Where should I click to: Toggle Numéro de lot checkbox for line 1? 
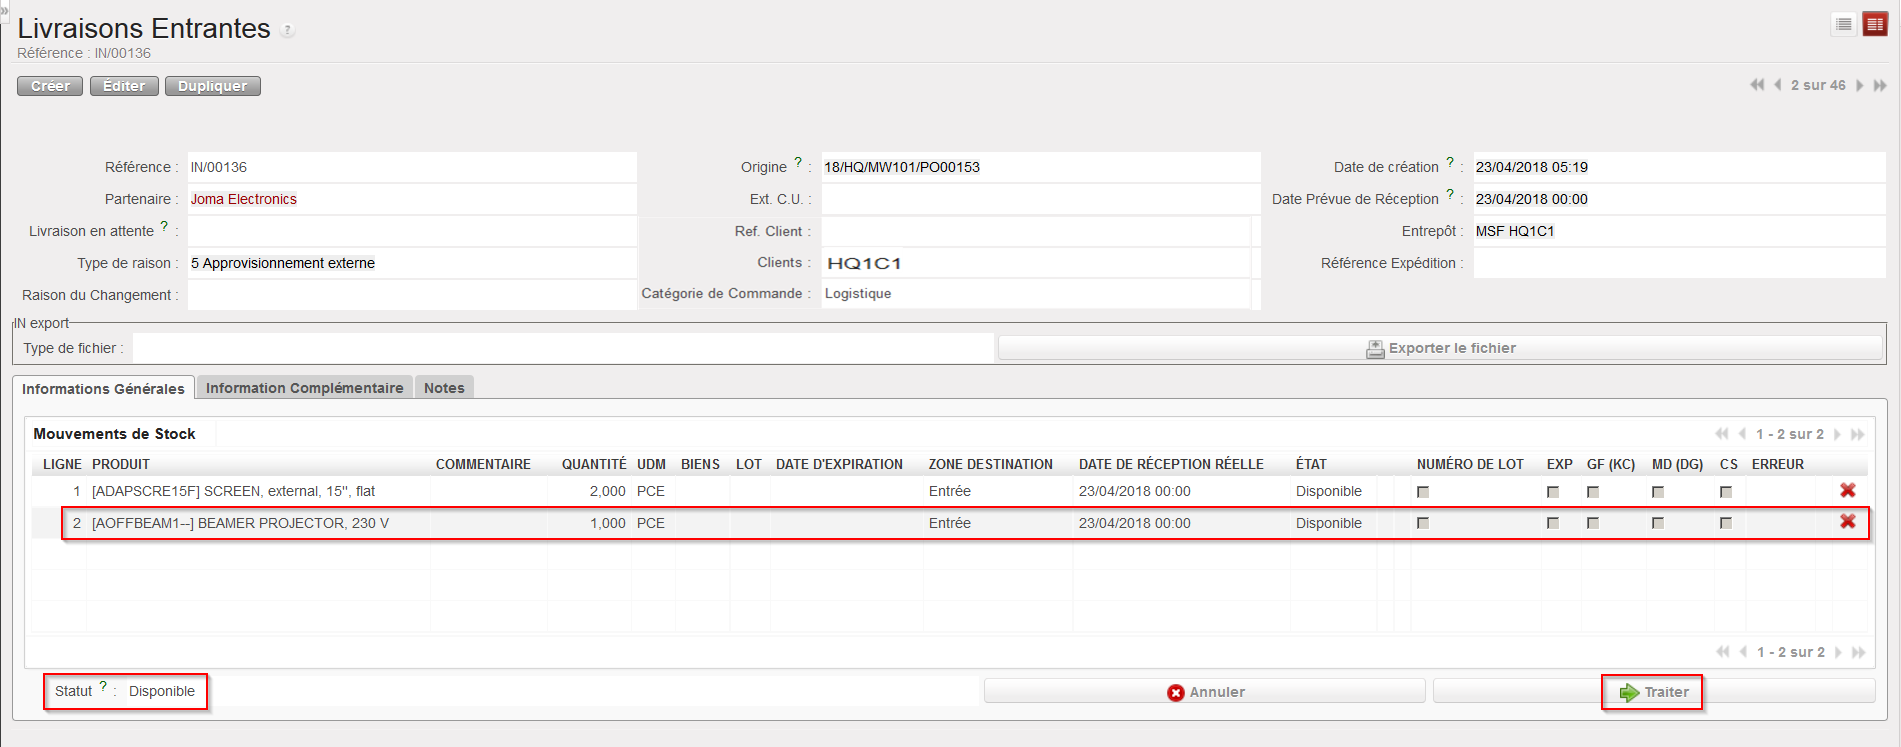point(1423,492)
